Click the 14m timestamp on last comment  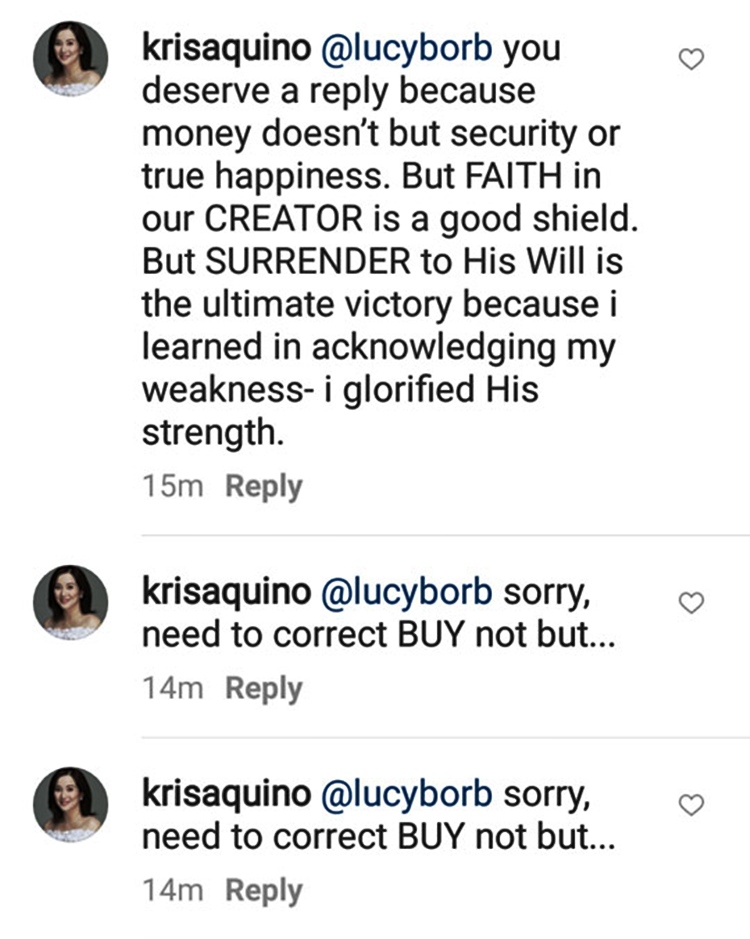173,891
